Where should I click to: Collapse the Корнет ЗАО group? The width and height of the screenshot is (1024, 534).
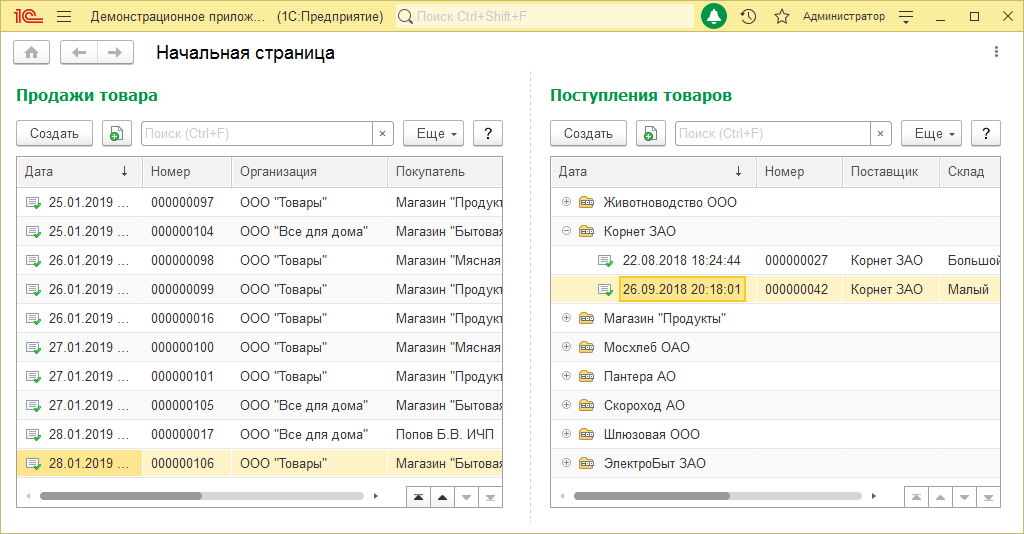click(566, 230)
